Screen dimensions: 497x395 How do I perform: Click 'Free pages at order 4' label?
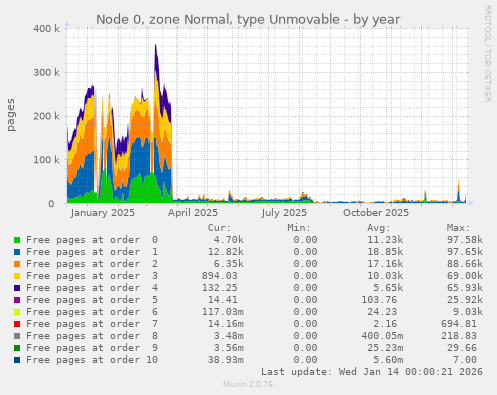pos(92,288)
